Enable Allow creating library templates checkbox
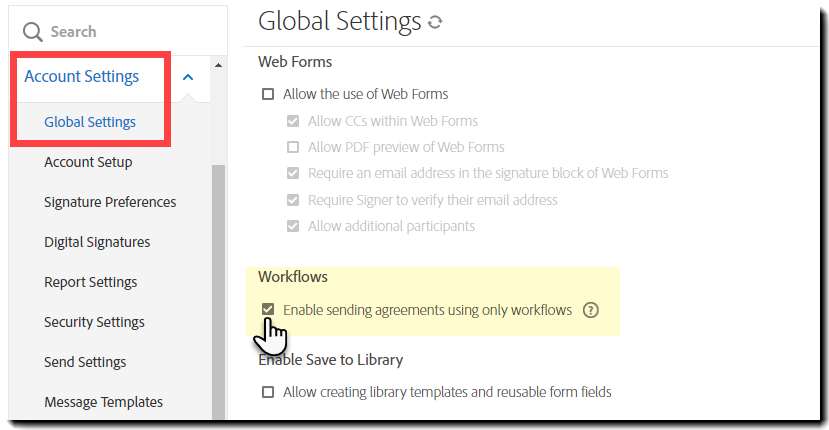This screenshot has width=829, height=430. pos(268,392)
